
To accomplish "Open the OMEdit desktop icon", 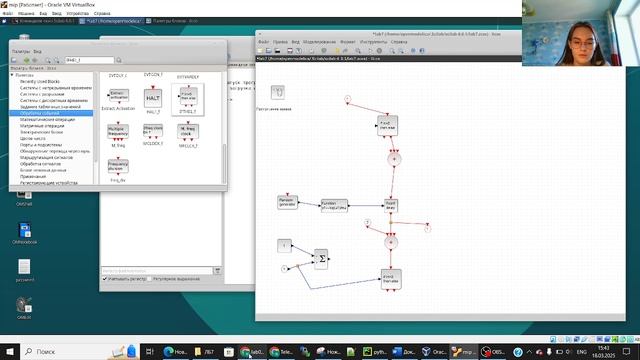I will (x=24, y=308).
